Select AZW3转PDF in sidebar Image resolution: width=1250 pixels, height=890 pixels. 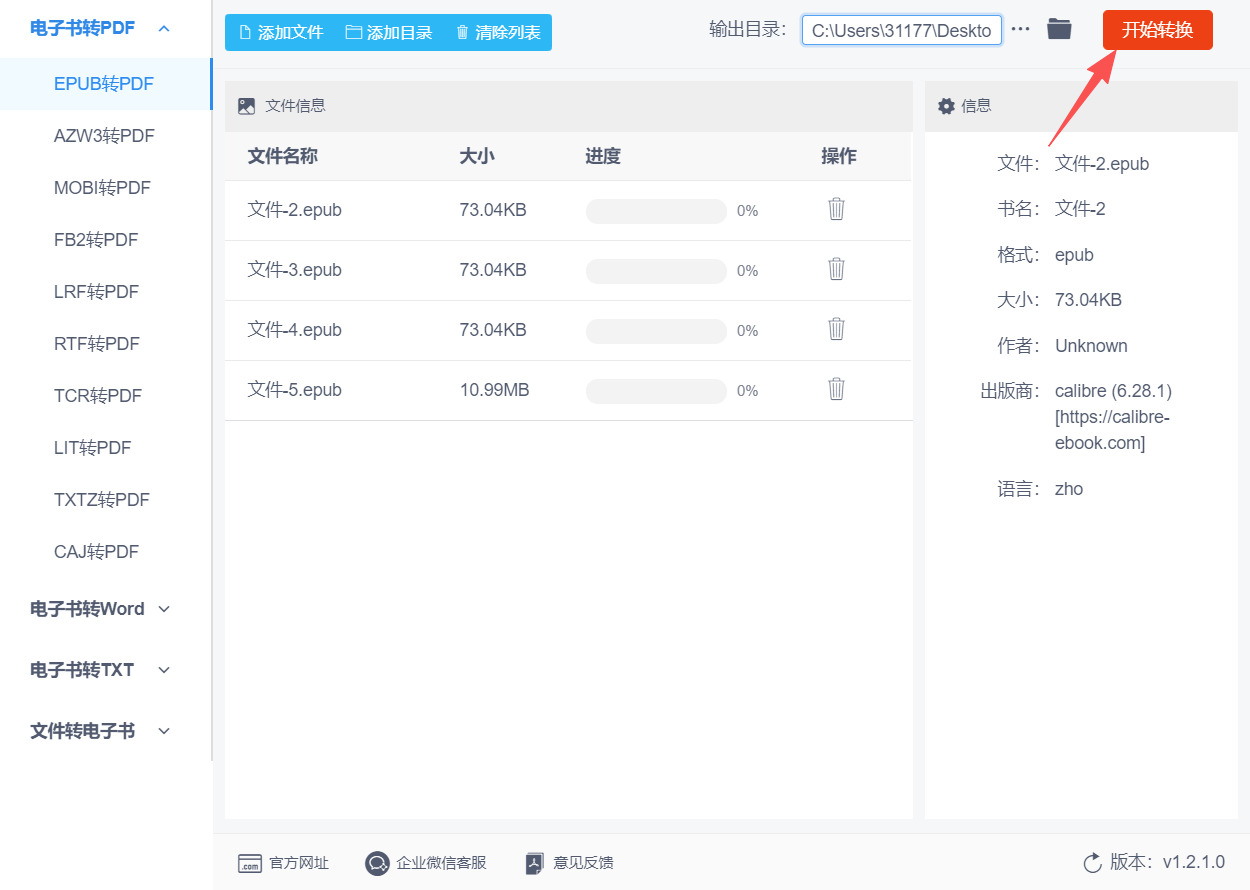[x=104, y=136]
